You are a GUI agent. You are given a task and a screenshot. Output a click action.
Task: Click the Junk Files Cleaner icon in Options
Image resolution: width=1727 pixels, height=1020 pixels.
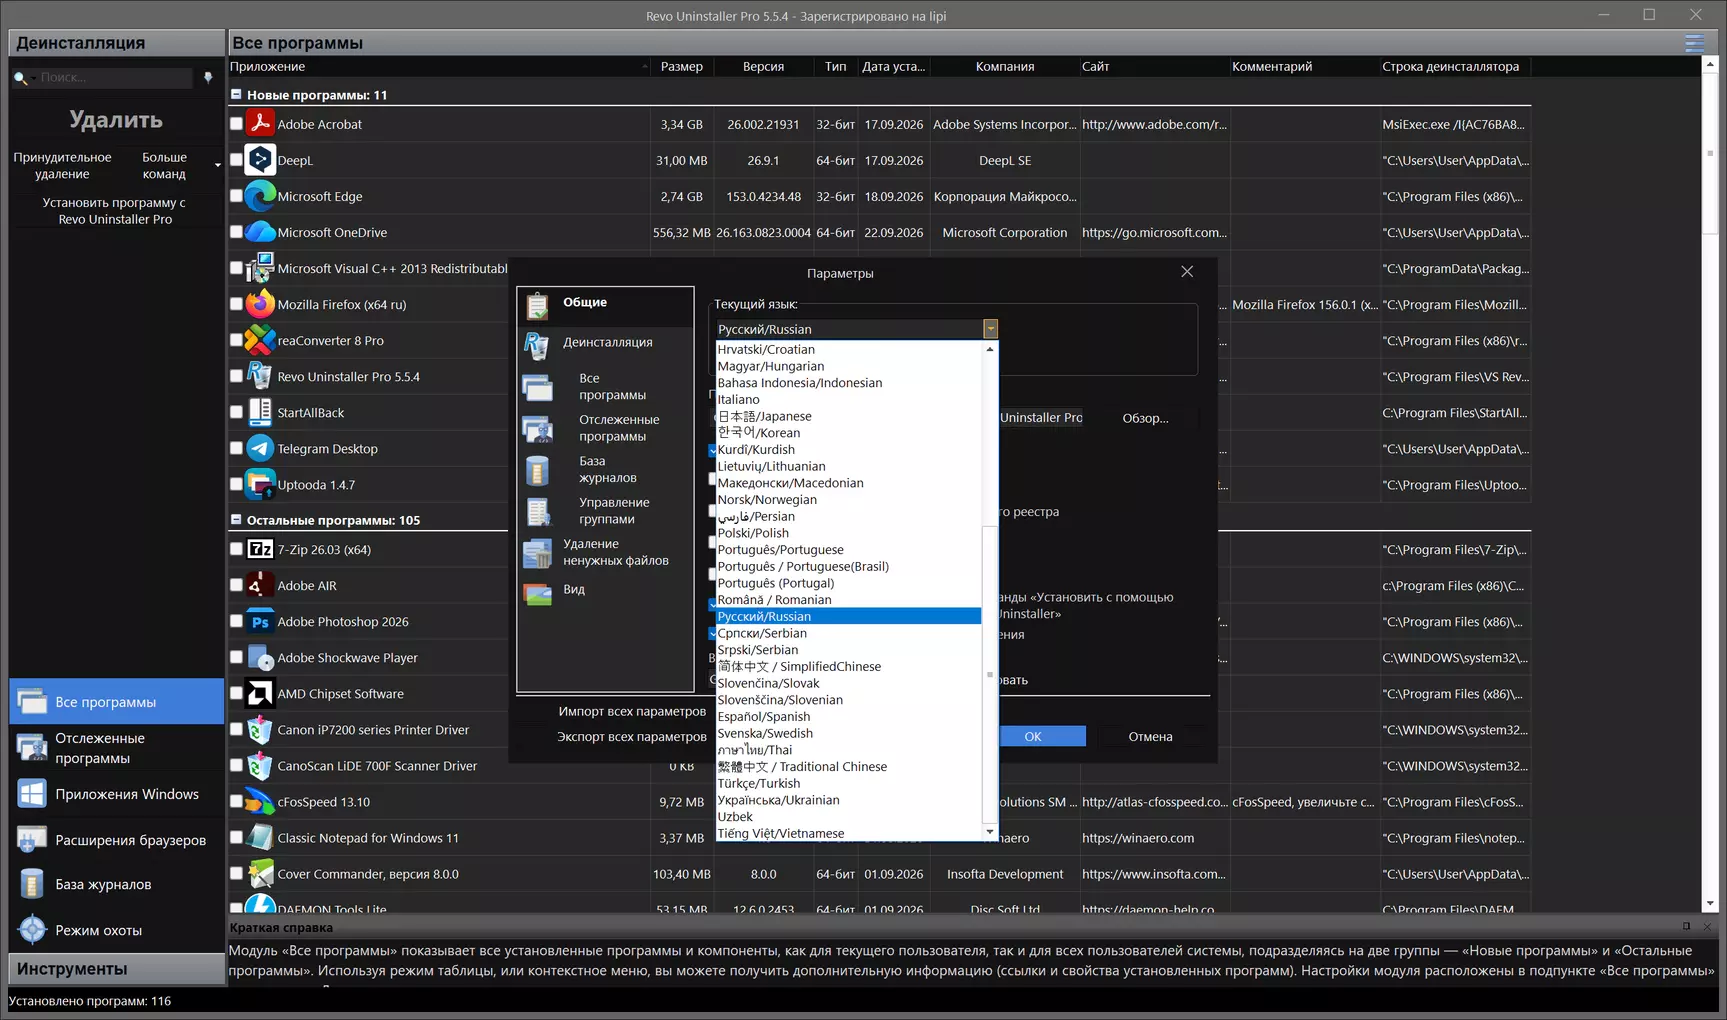tap(538, 553)
